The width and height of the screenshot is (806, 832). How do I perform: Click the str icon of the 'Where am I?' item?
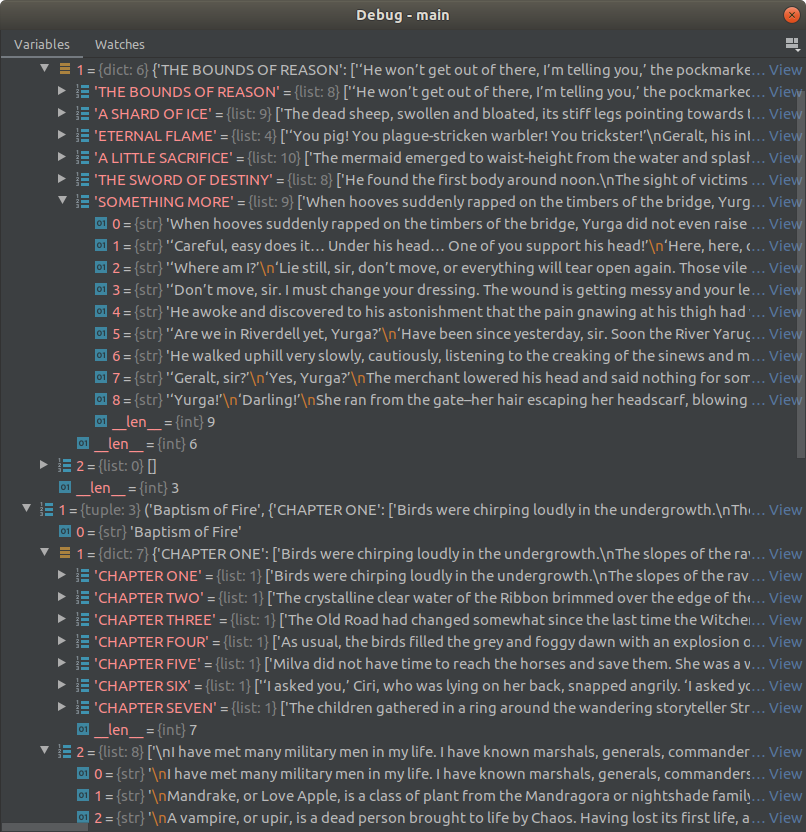pos(101,267)
